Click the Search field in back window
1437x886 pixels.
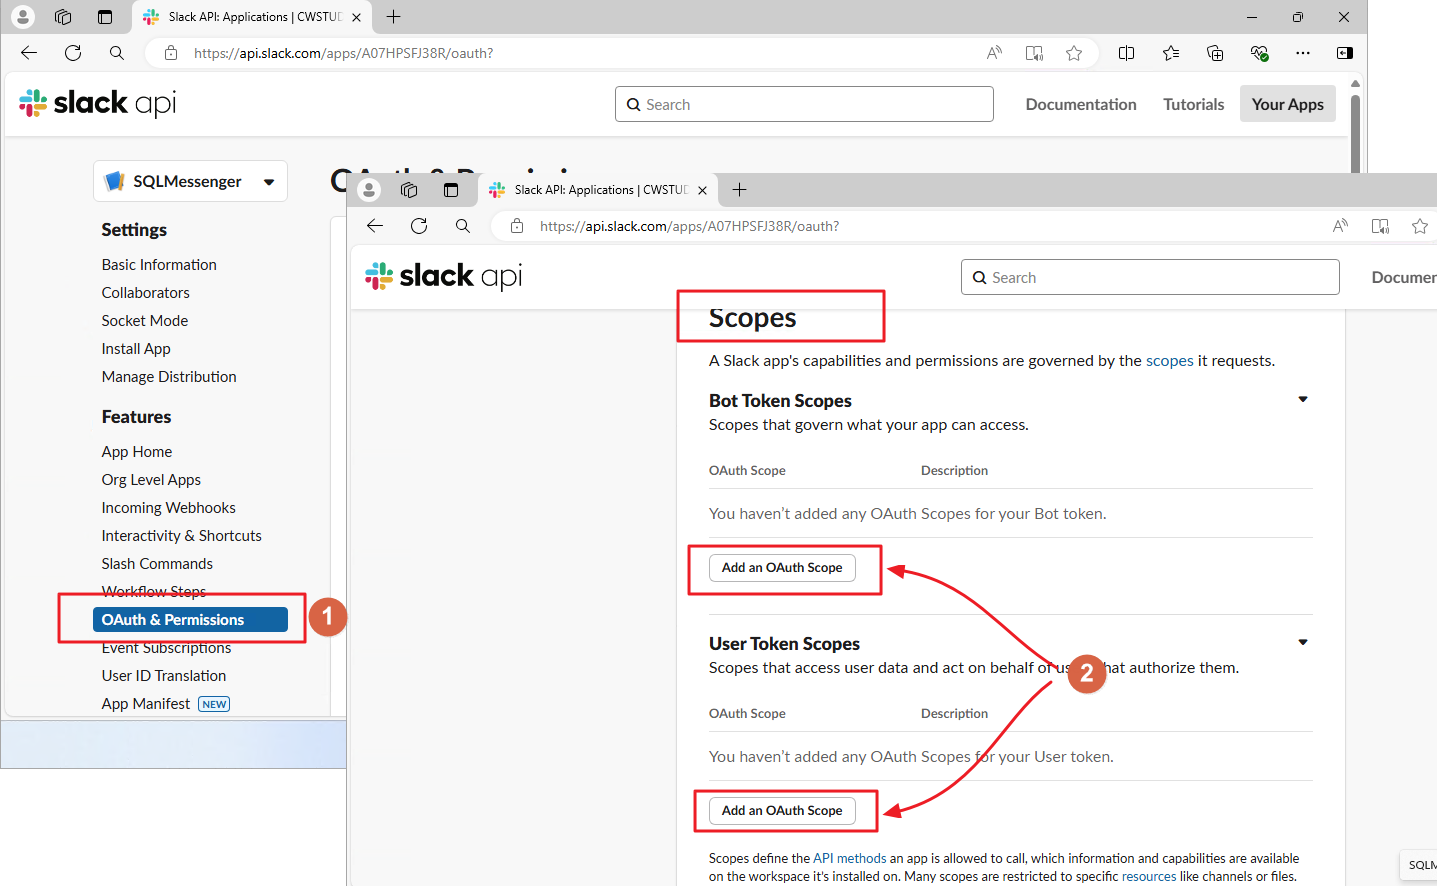[x=804, y=104]
